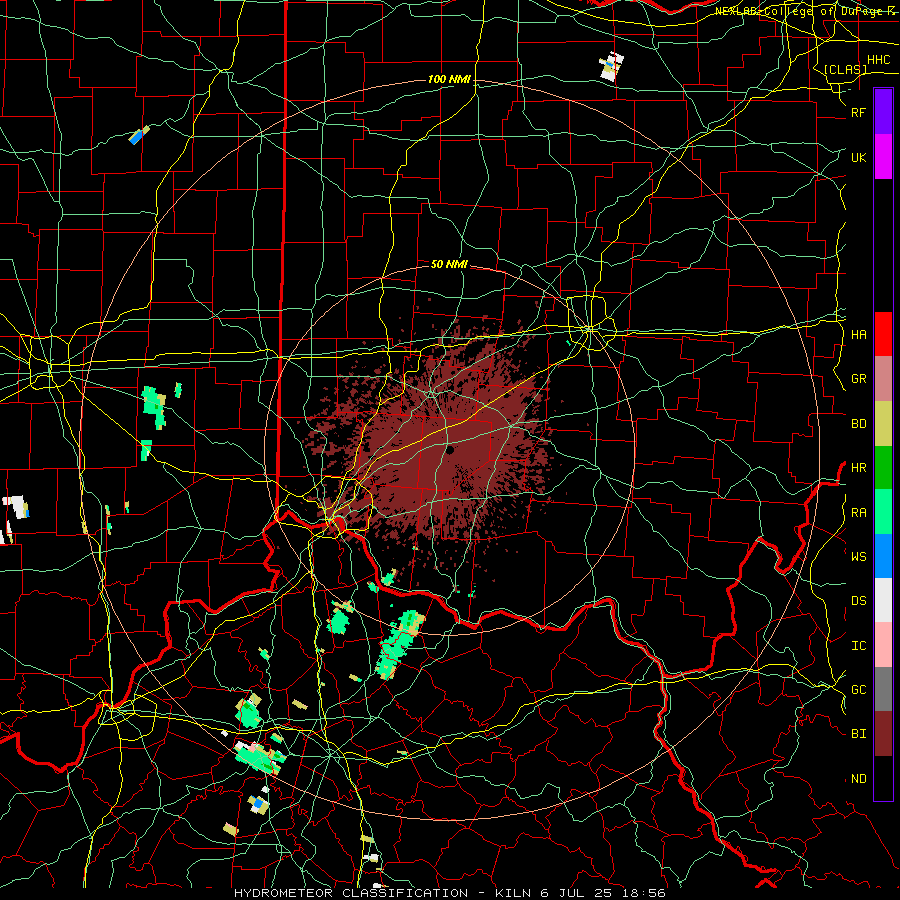Click the "50 NMI" range ring label

[x=449, y=264]
